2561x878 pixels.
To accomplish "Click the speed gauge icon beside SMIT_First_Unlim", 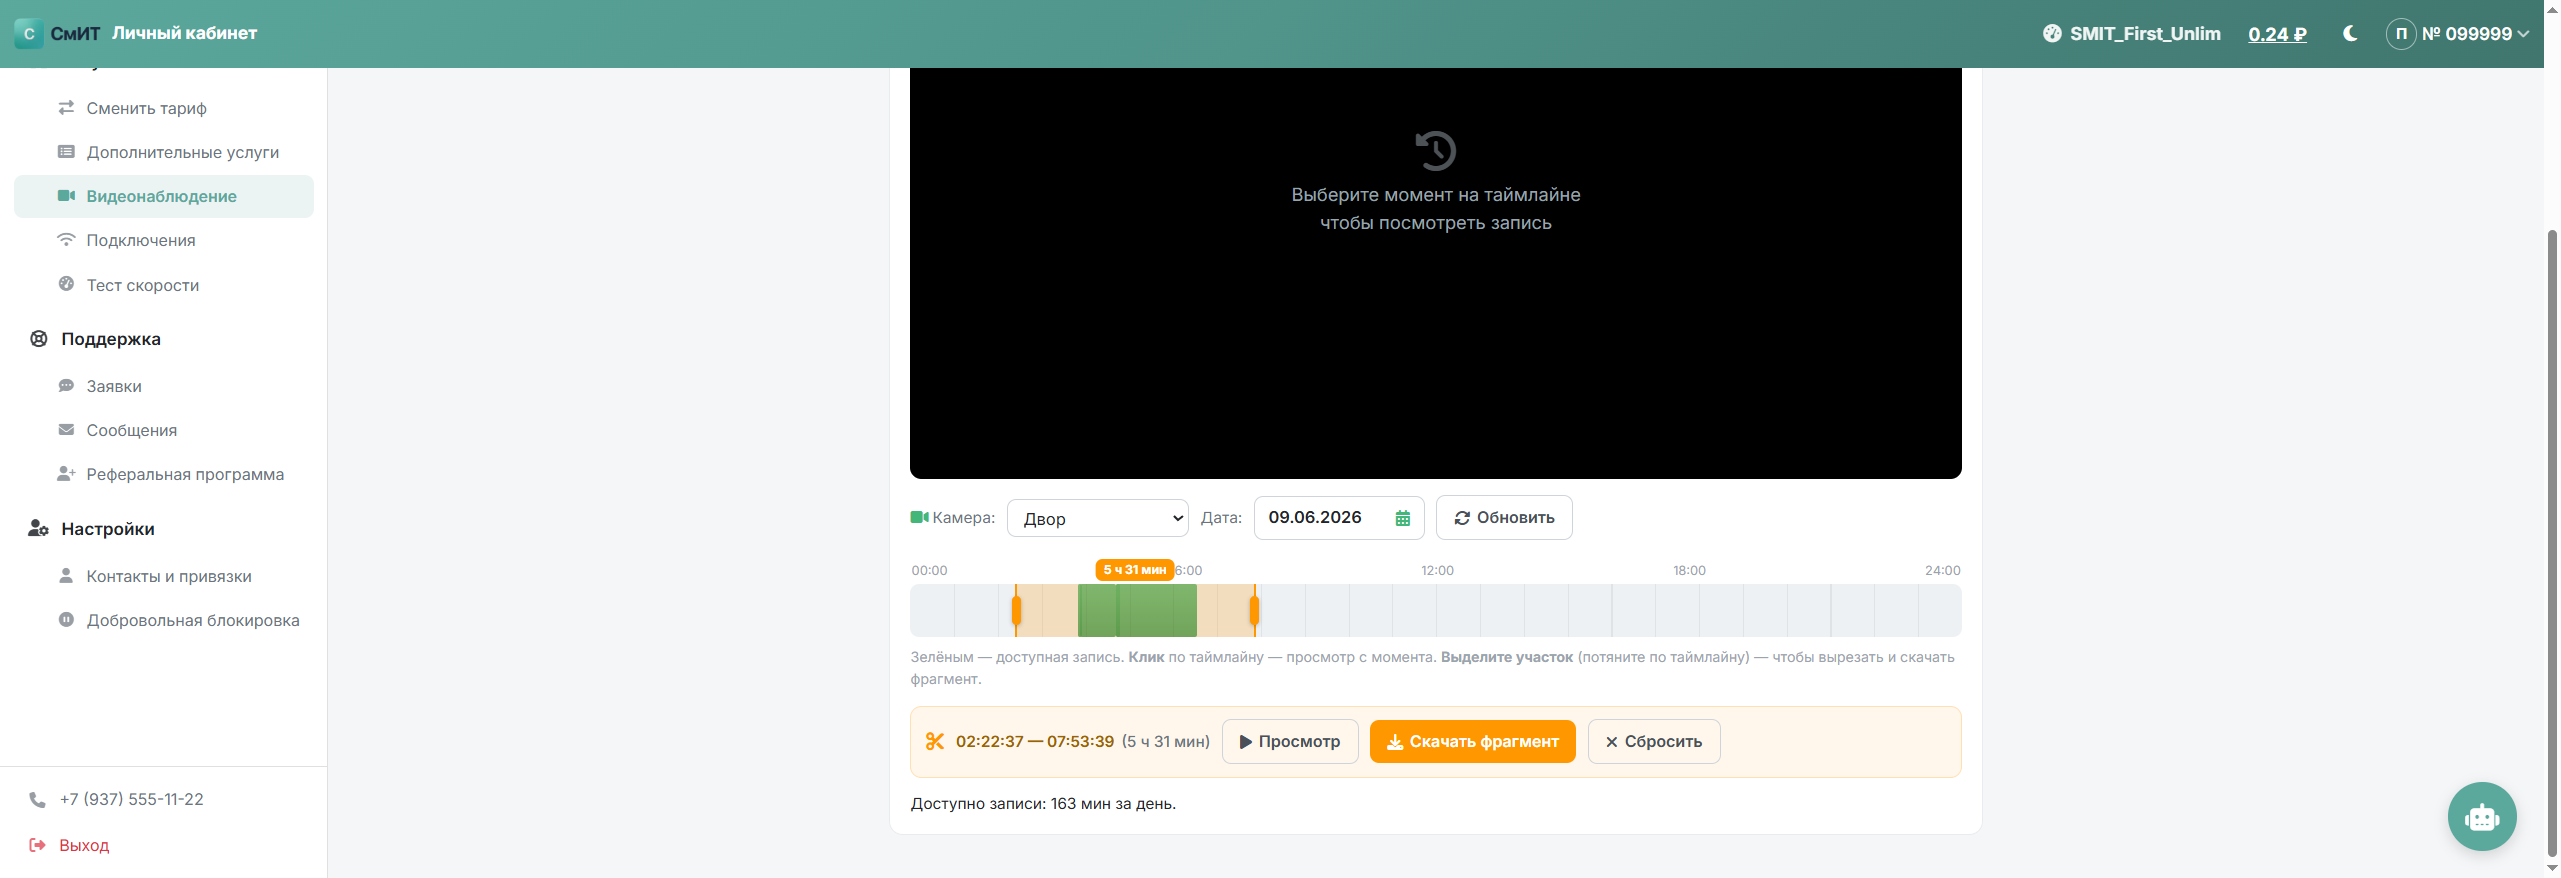I will 2052,33.
